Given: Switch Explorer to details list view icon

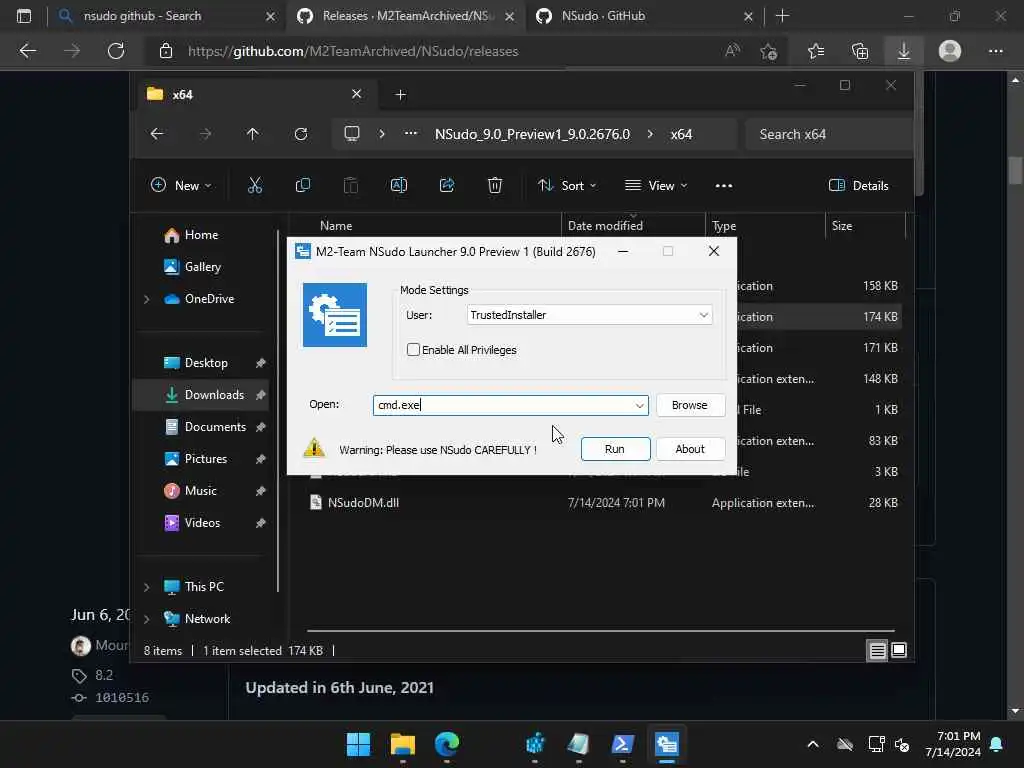Looking at the screenshot, I should tap(877, 650).
